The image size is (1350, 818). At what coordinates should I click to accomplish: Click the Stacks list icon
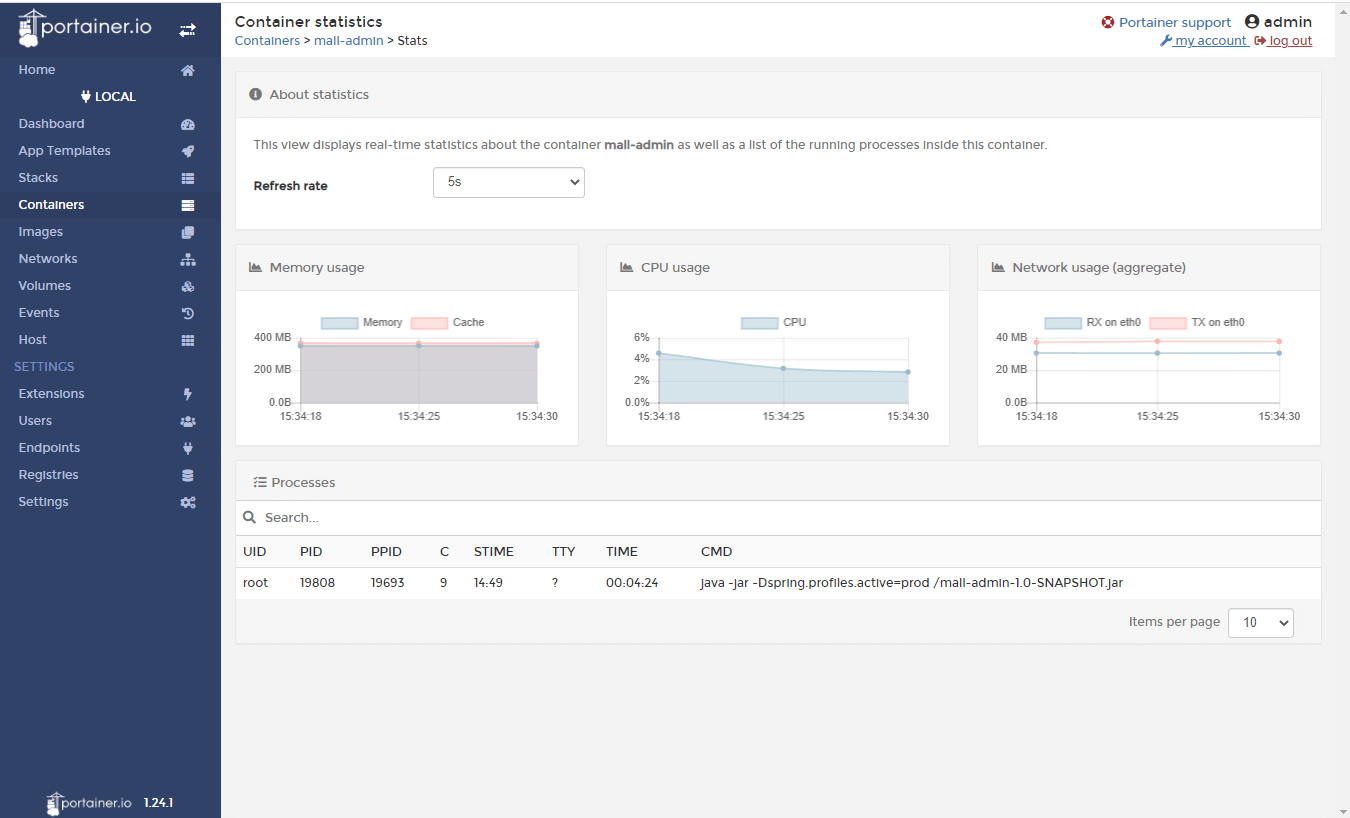187,178
